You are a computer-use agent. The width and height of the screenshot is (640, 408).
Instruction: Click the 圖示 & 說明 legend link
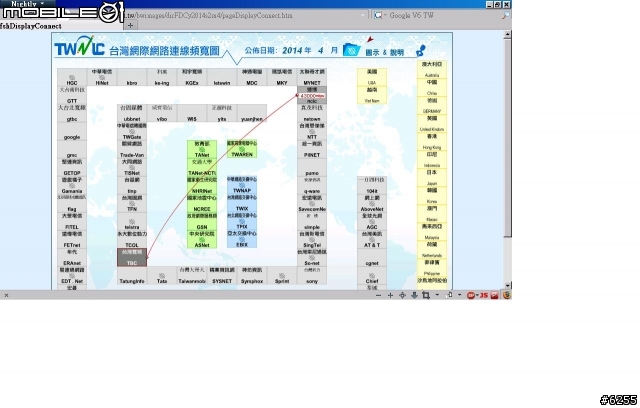(384, 52)
